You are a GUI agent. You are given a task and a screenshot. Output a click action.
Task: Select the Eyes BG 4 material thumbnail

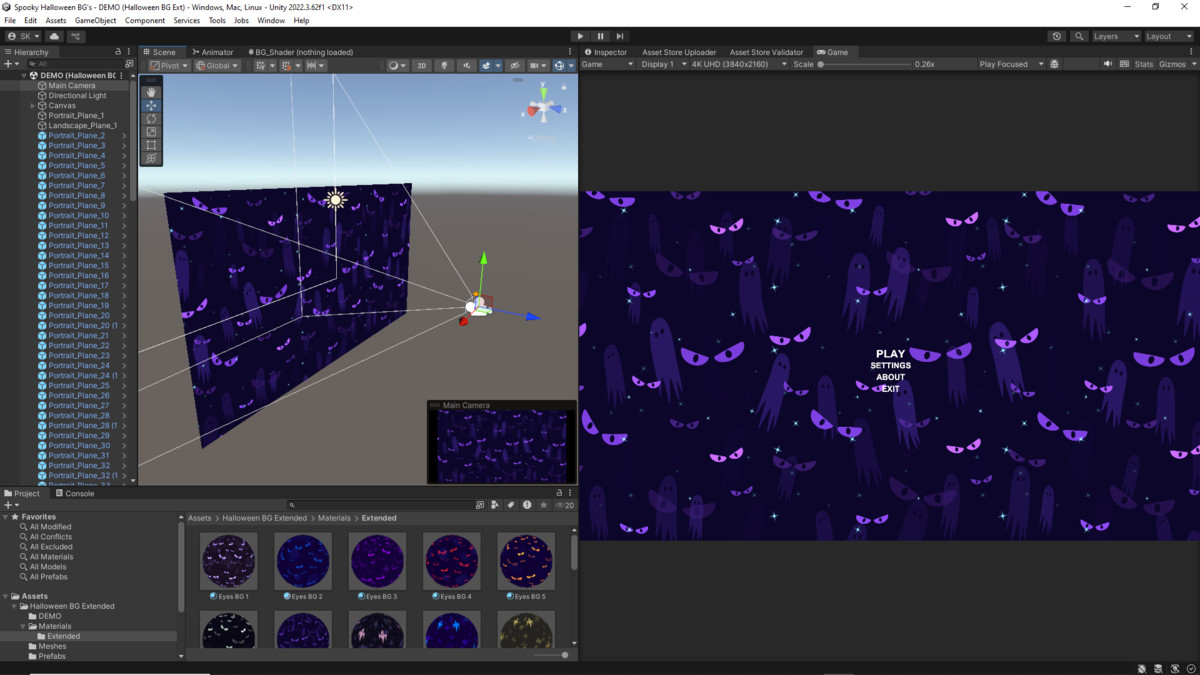(451, 560)
